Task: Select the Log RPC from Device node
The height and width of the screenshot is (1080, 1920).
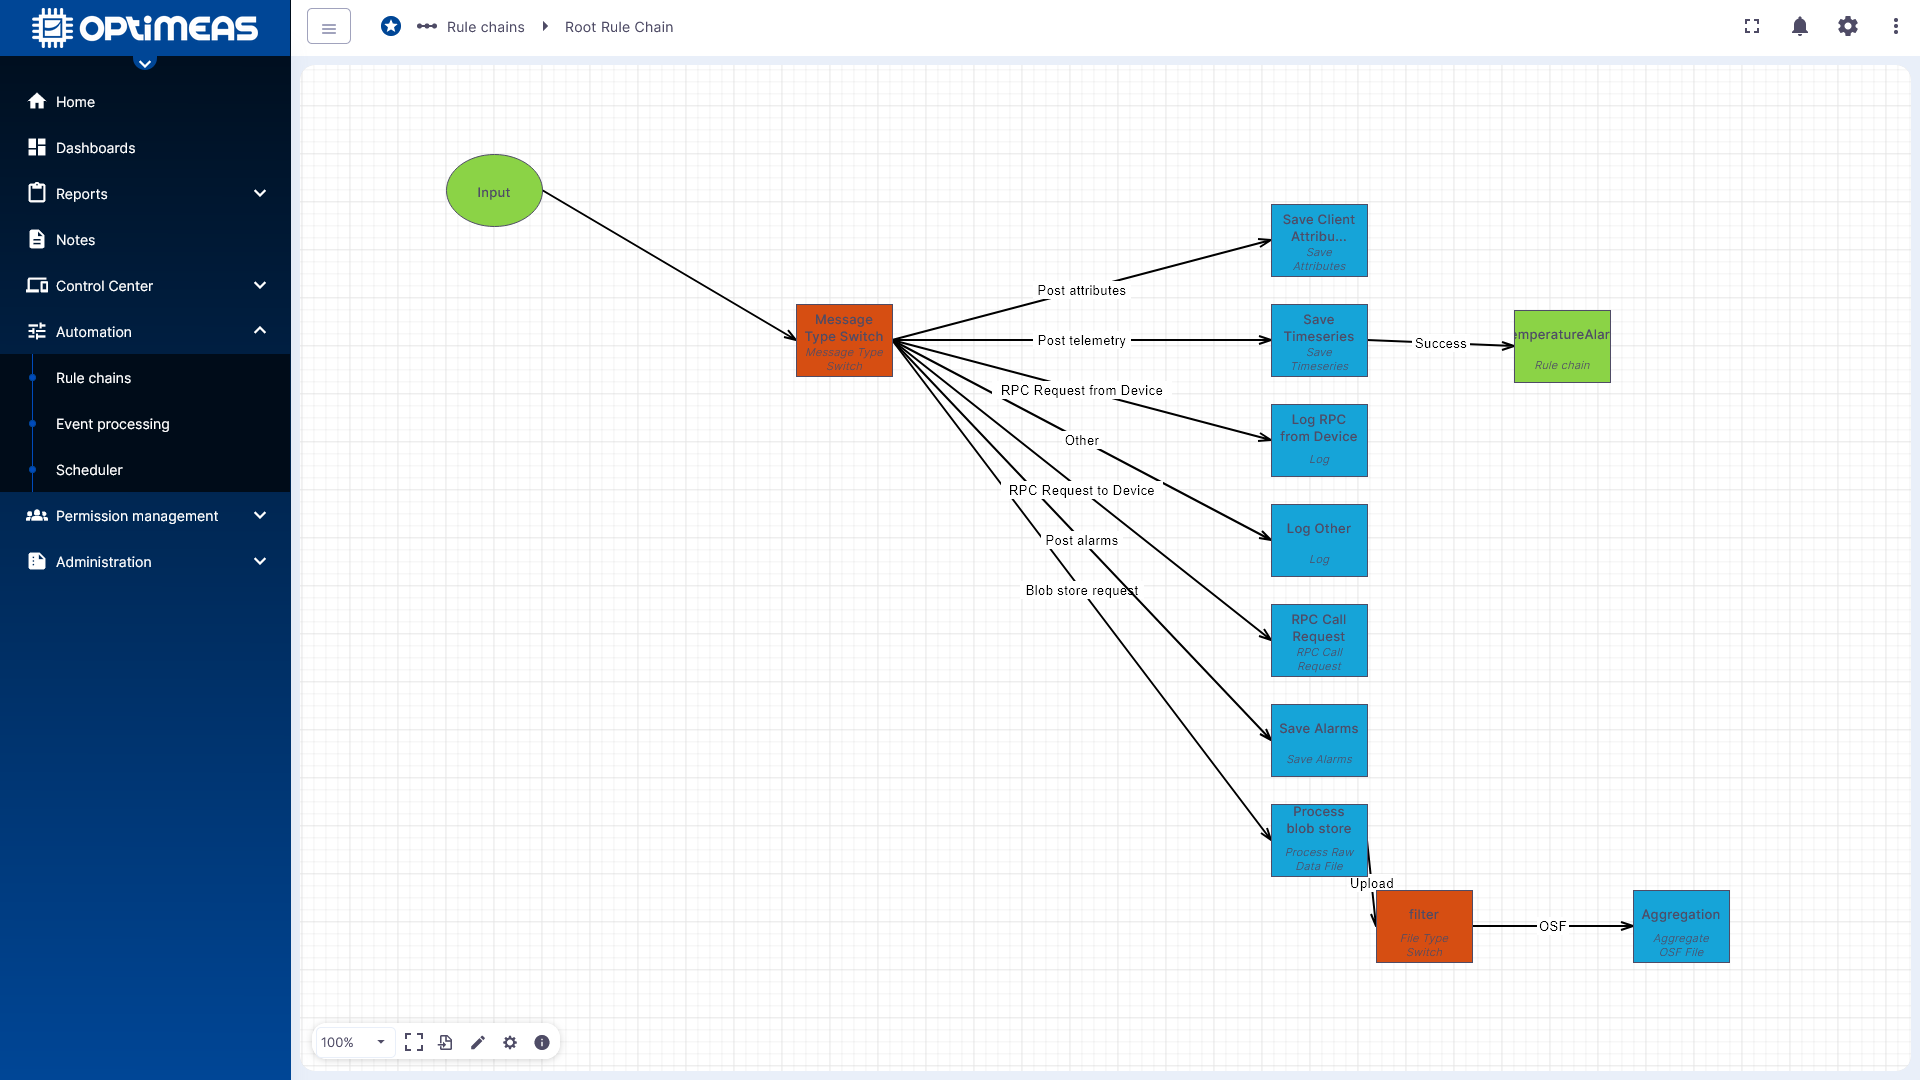Action: pyautogui.click(x=1319, y=440)
